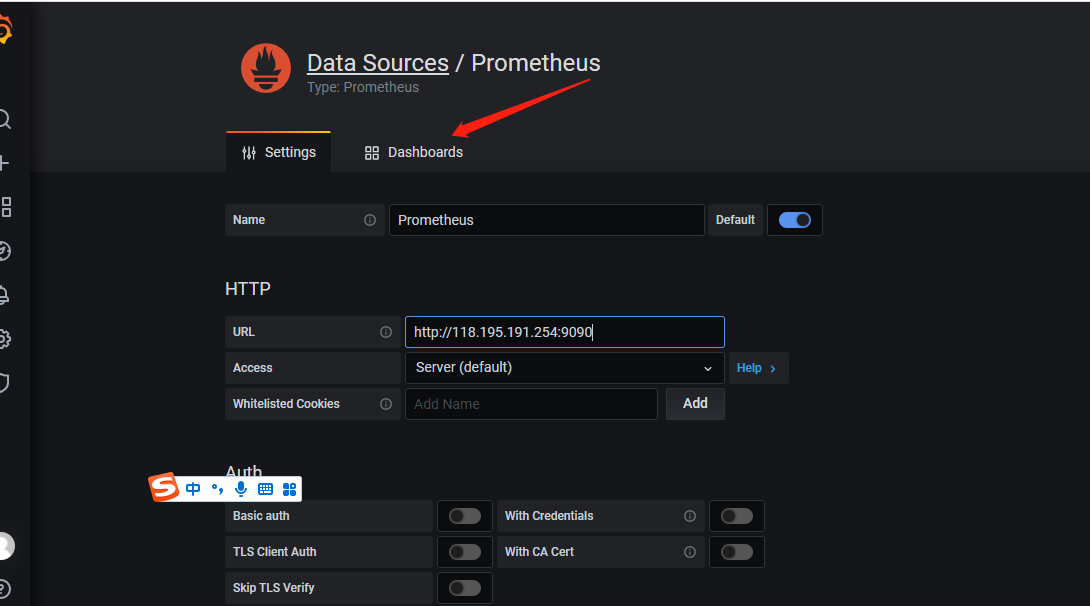Click the Basic auth label
Viewport: 1090px width, 606px height.
pyautogui.click(x=261, y=516)
